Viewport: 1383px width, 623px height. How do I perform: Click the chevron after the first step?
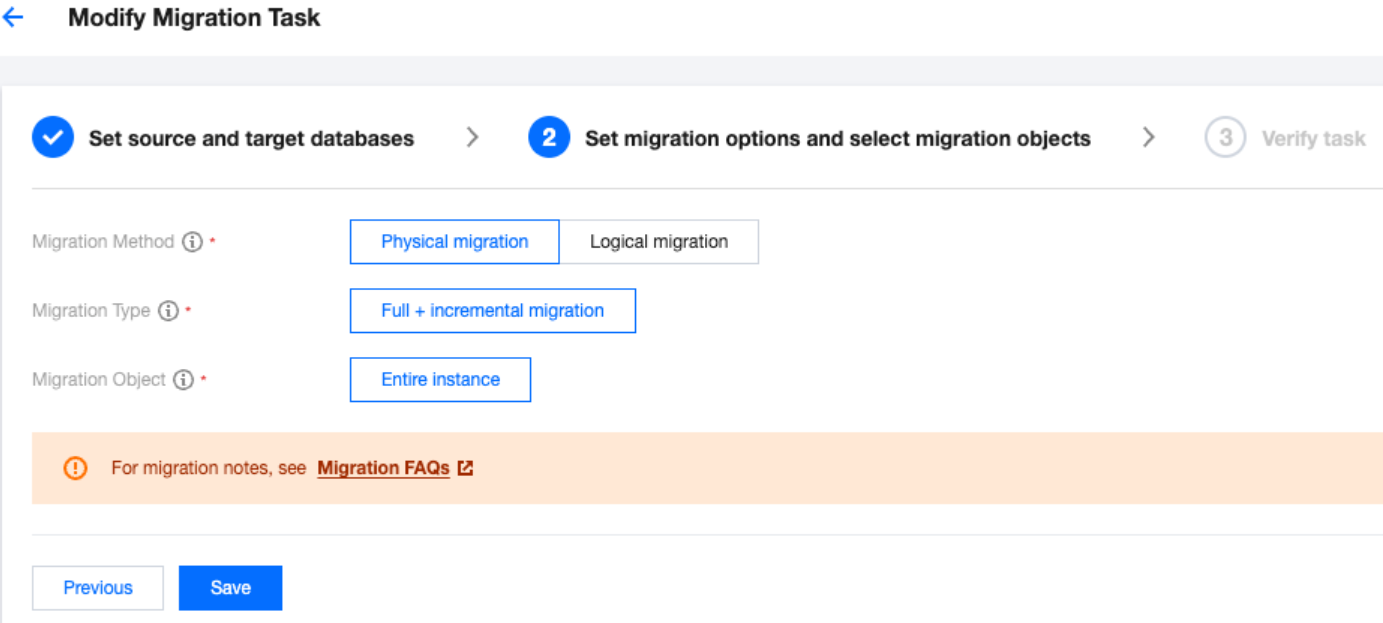click(x=473, y=138)
